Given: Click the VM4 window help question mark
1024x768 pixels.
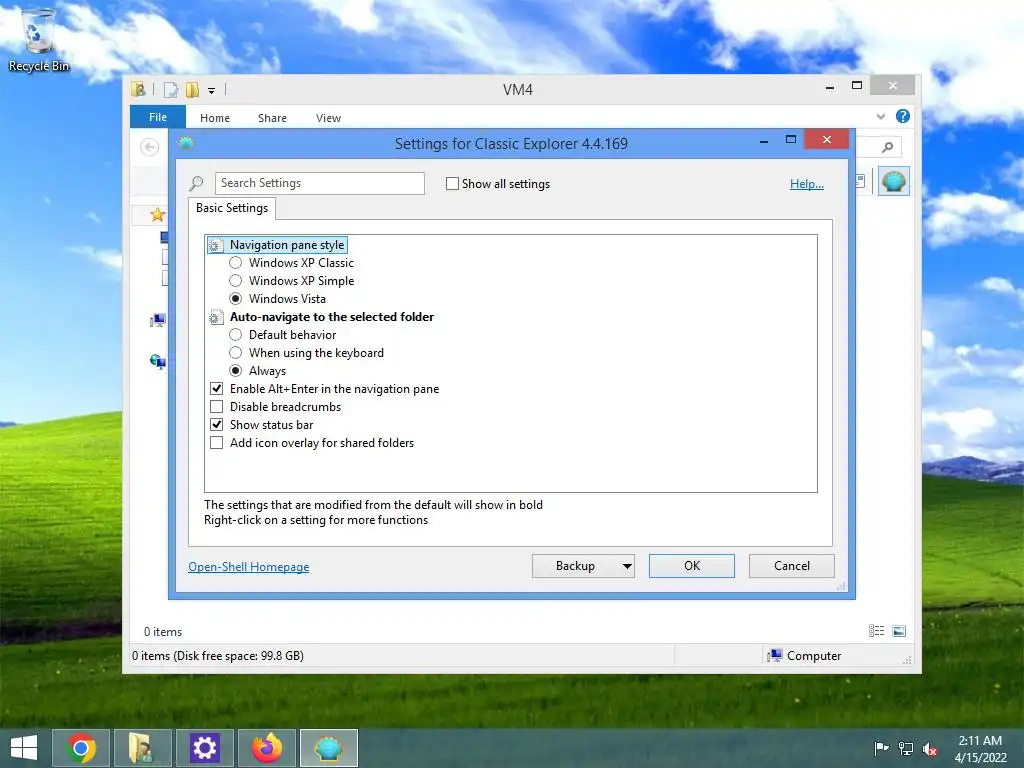Looking at the screenshot, I should (x=903, y=116).
